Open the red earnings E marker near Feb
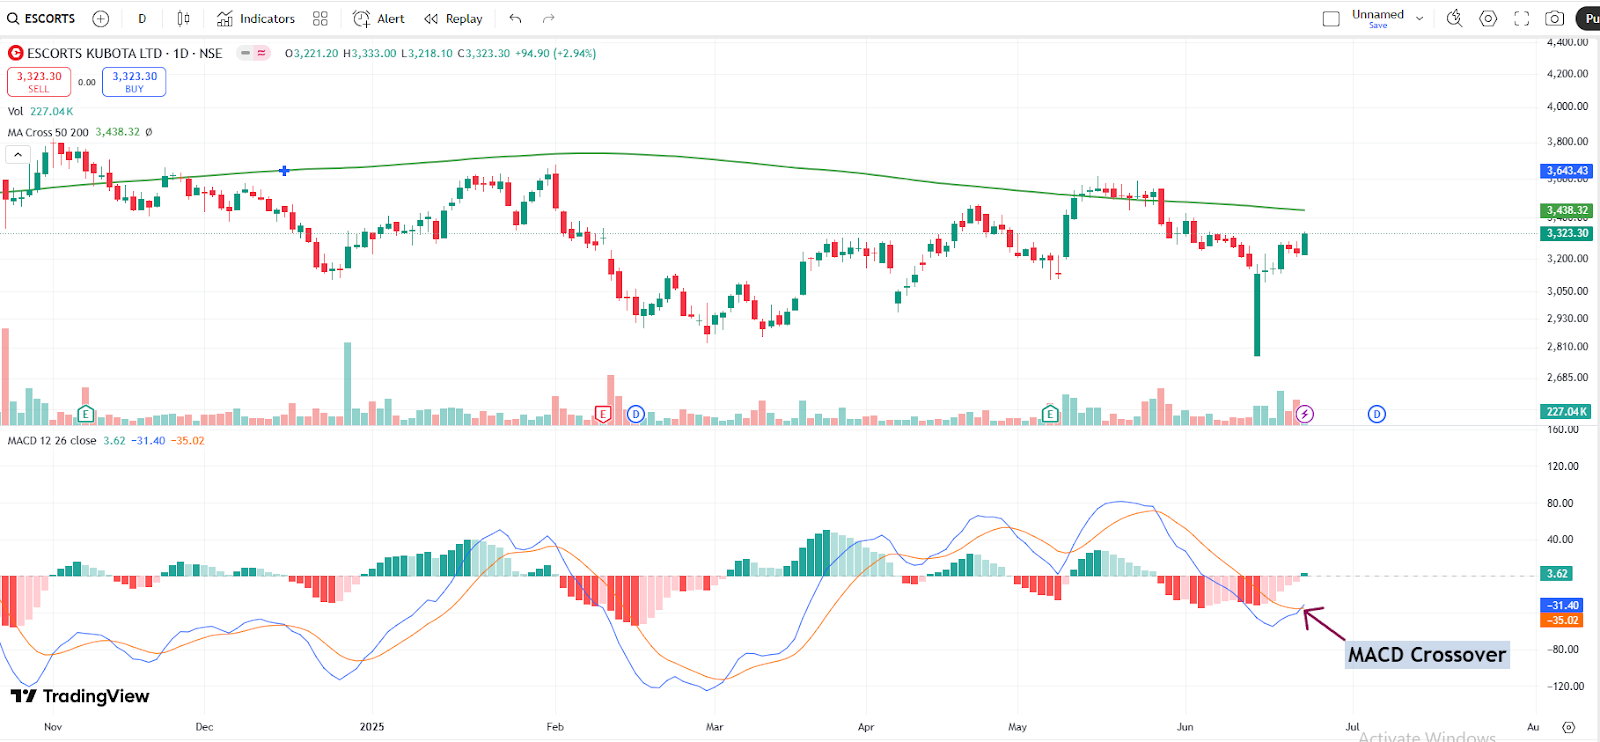 (602, 414)
